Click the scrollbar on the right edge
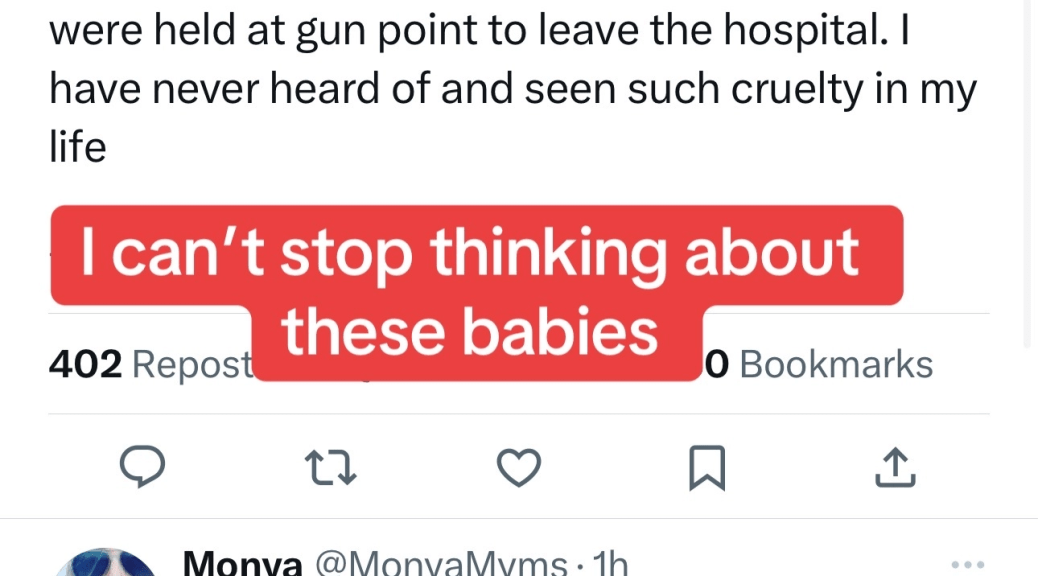Screen dimensions: 1038x576 click(1031, 170)
